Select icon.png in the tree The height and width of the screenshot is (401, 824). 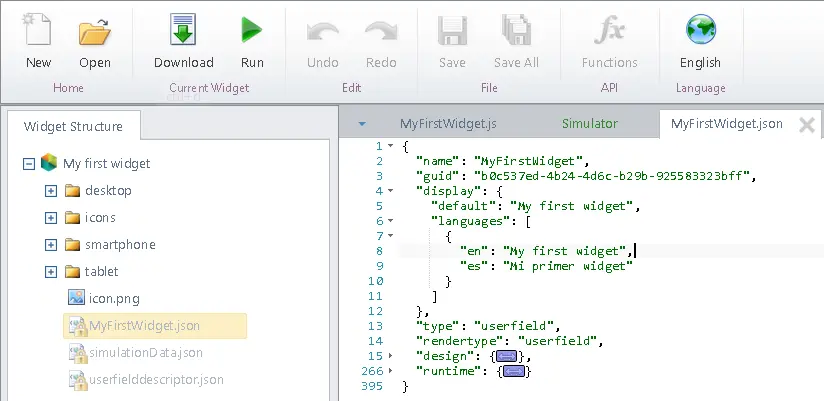(114, 299)
